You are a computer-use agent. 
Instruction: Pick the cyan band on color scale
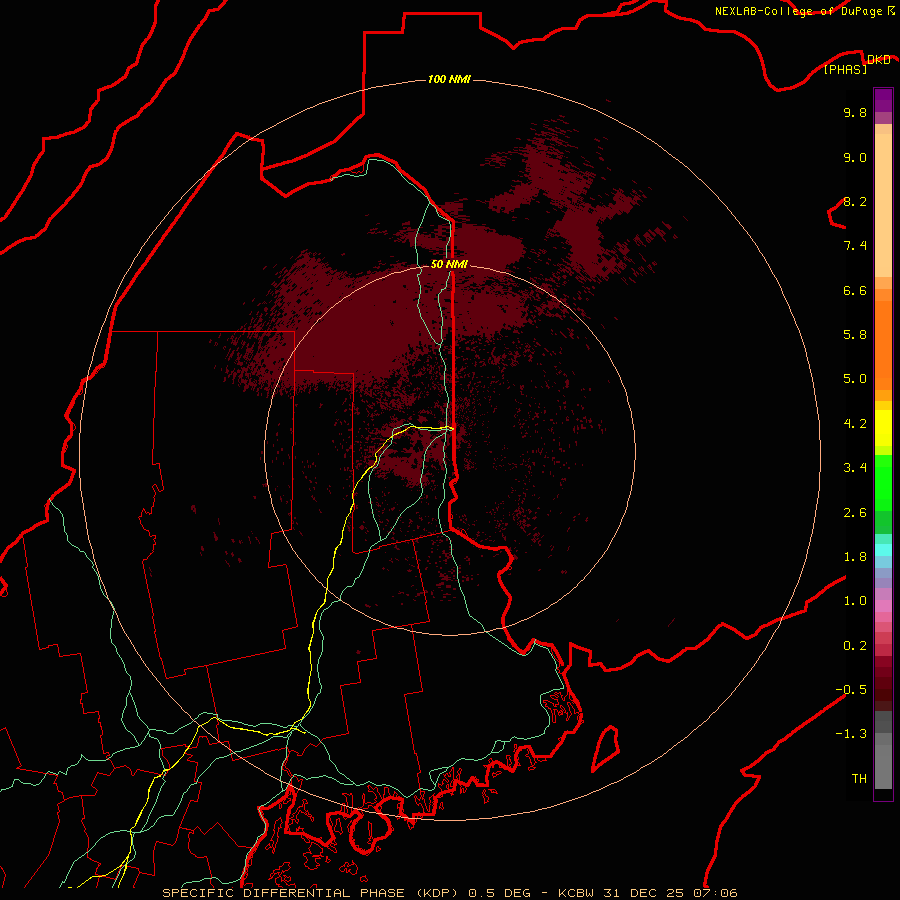(x=883, y=549)
